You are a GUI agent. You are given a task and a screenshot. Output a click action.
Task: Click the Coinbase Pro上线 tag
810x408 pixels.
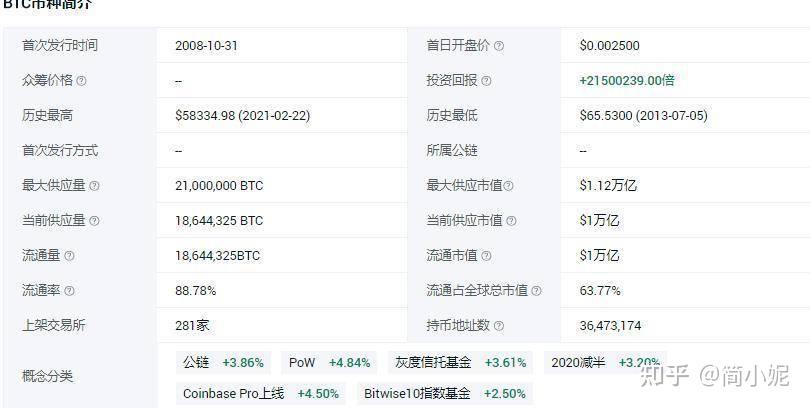[261, 394]
